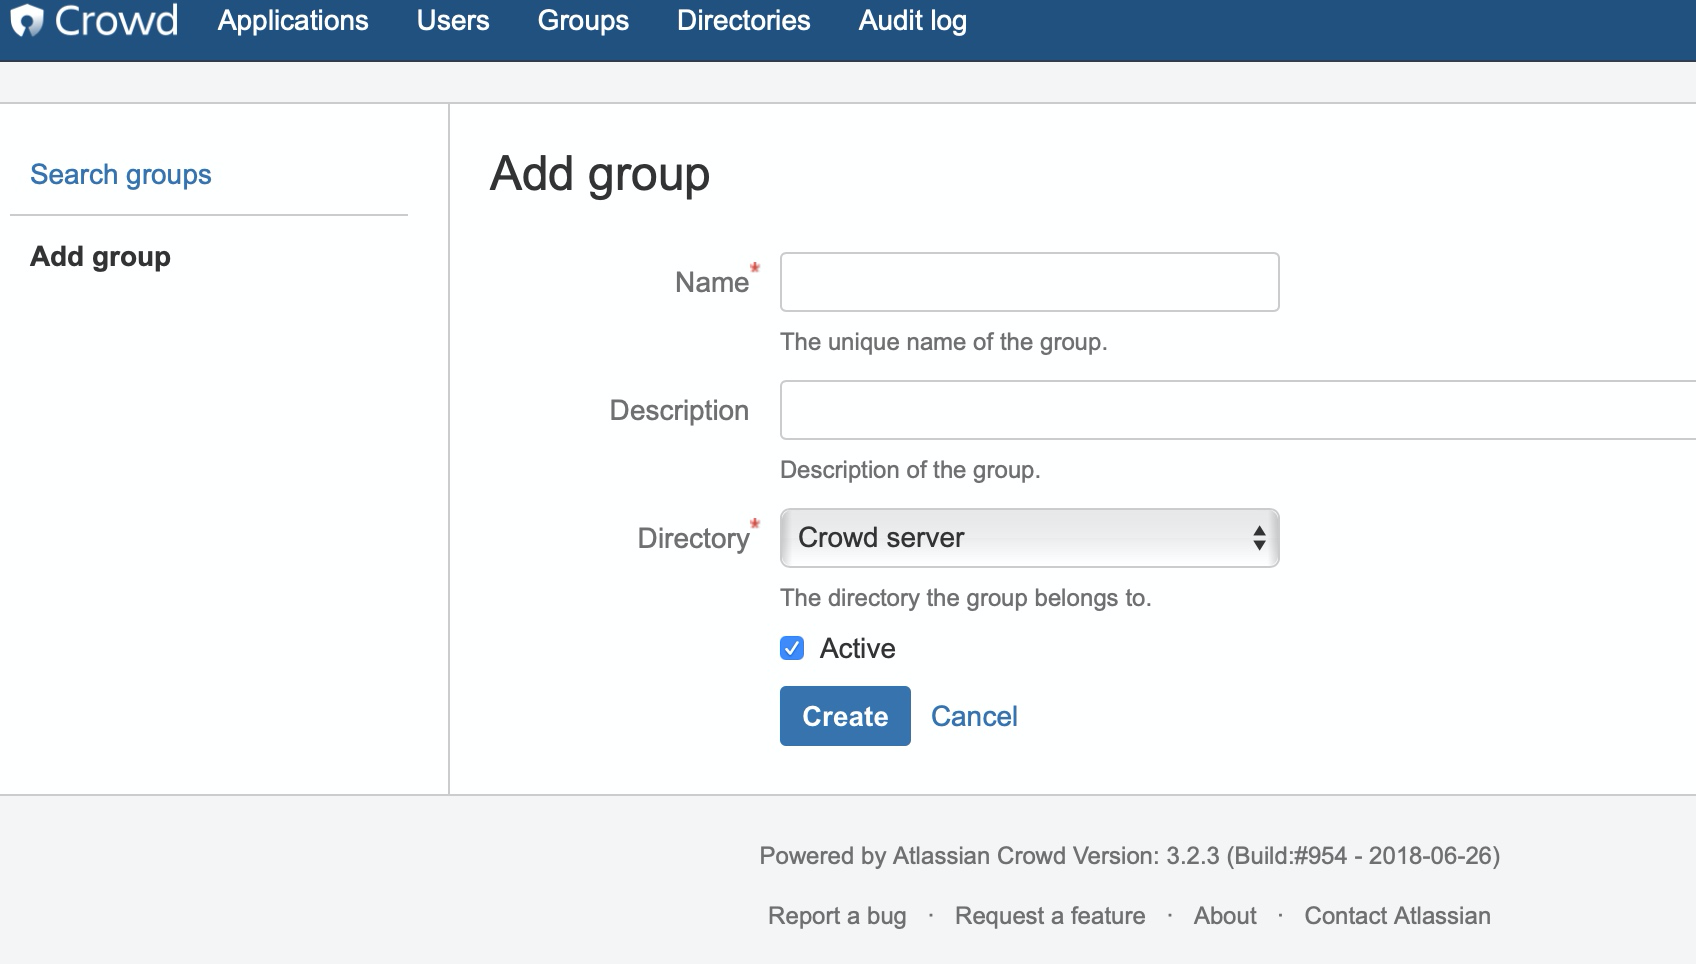Open the Groups section
Viewport: 1696px width, 964px height.
583,21
